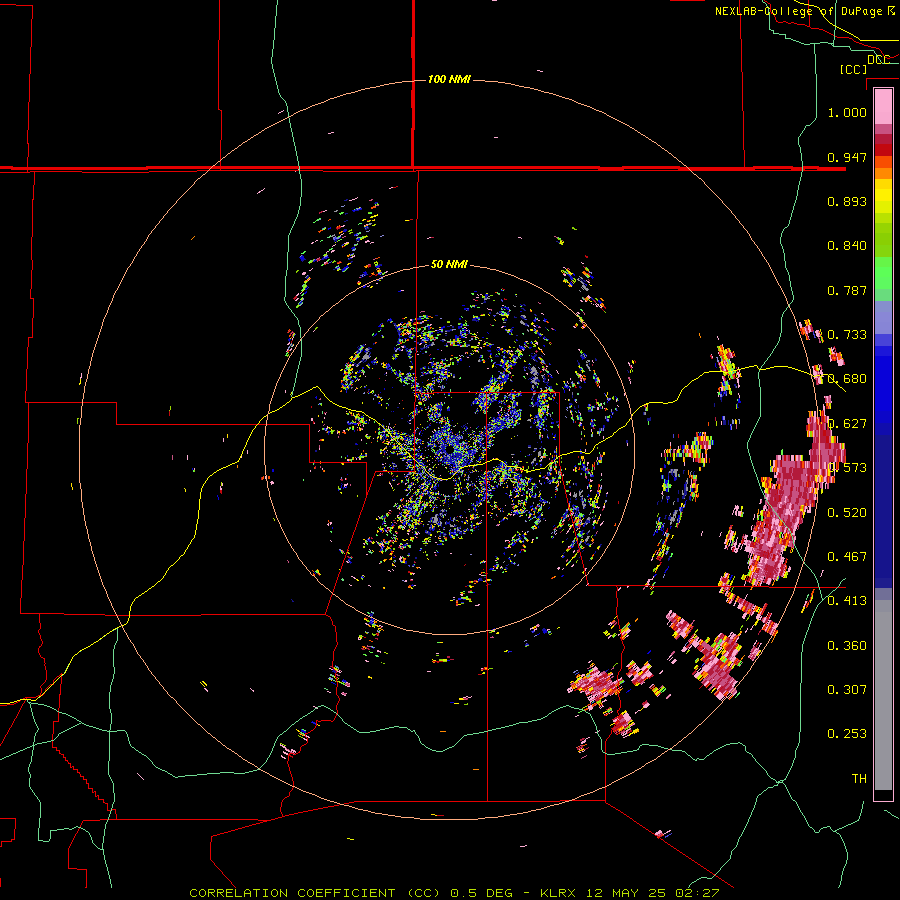The height and width of the screenshot is (900, 900).
Task: Click the 0.840 legend value
Action: tap(847, 246)
